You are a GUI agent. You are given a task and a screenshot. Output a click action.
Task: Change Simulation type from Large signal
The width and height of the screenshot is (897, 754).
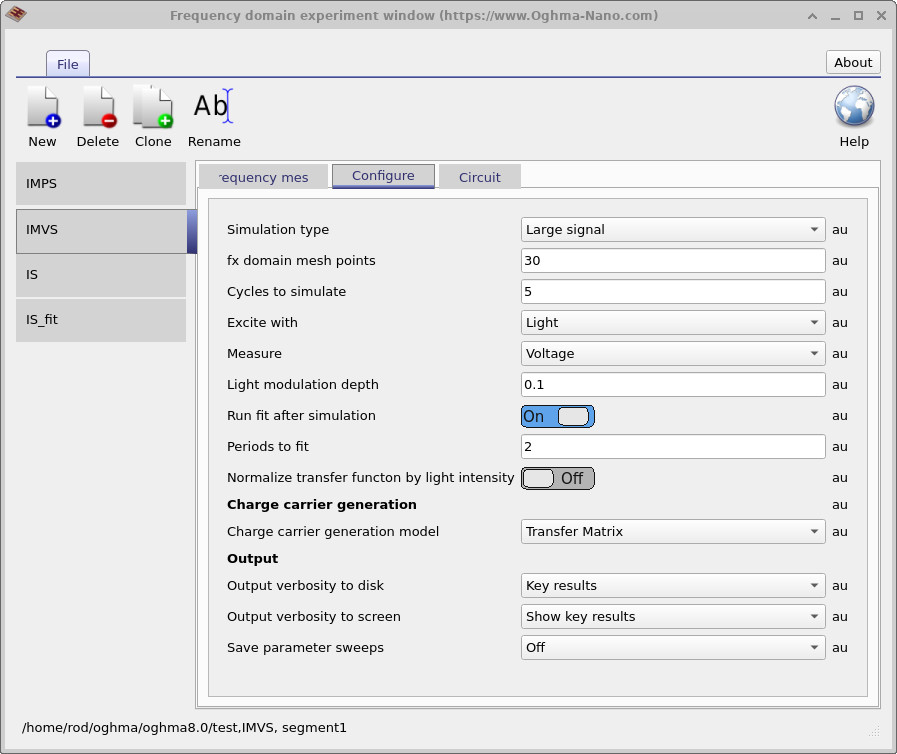(672, 229)
